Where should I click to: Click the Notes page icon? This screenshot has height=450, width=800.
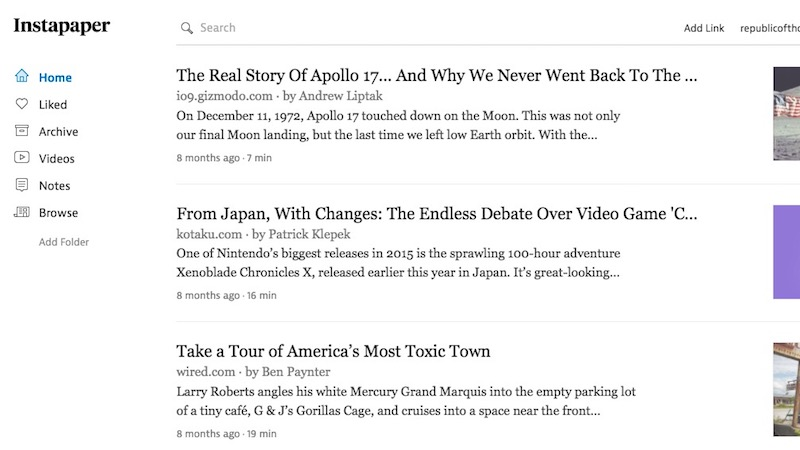pyautogui.click(x=21, y=185)
